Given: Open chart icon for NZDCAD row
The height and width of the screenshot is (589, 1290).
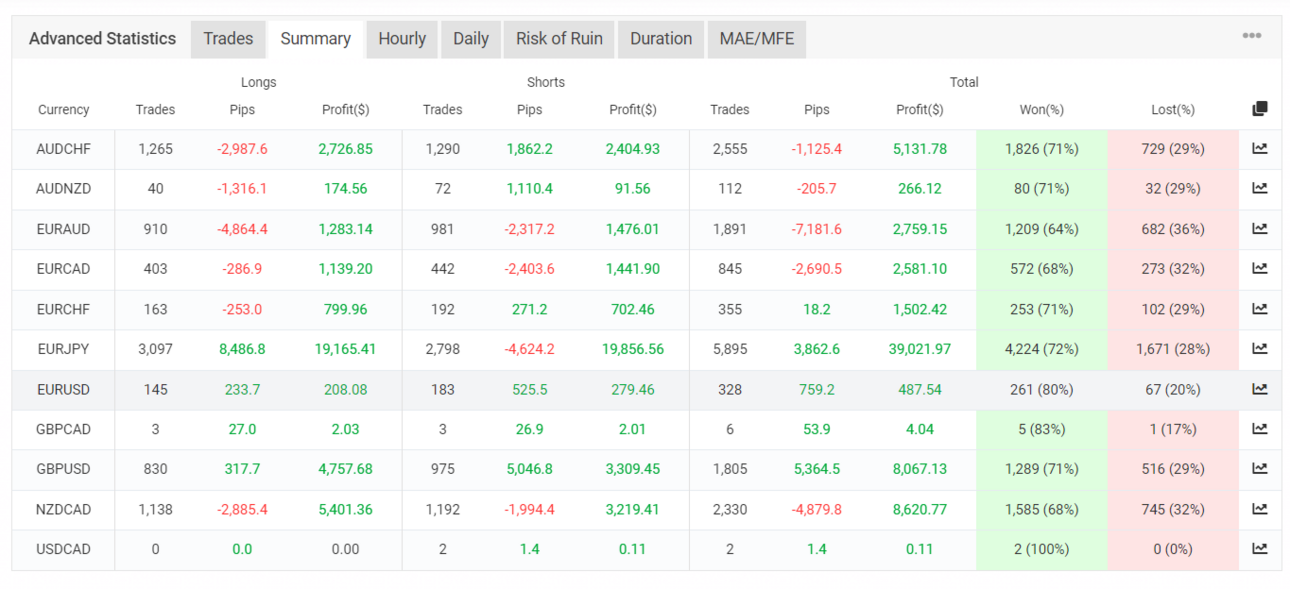Looking at the screenshot, I should click(x=1259, y=509).
